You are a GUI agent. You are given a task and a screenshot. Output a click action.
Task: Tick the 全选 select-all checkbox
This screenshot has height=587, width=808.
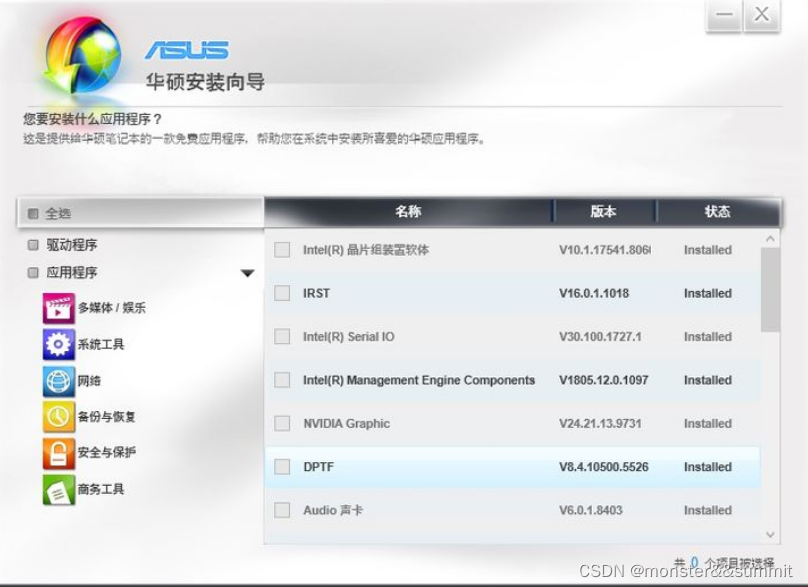click(x=33, y=213)
